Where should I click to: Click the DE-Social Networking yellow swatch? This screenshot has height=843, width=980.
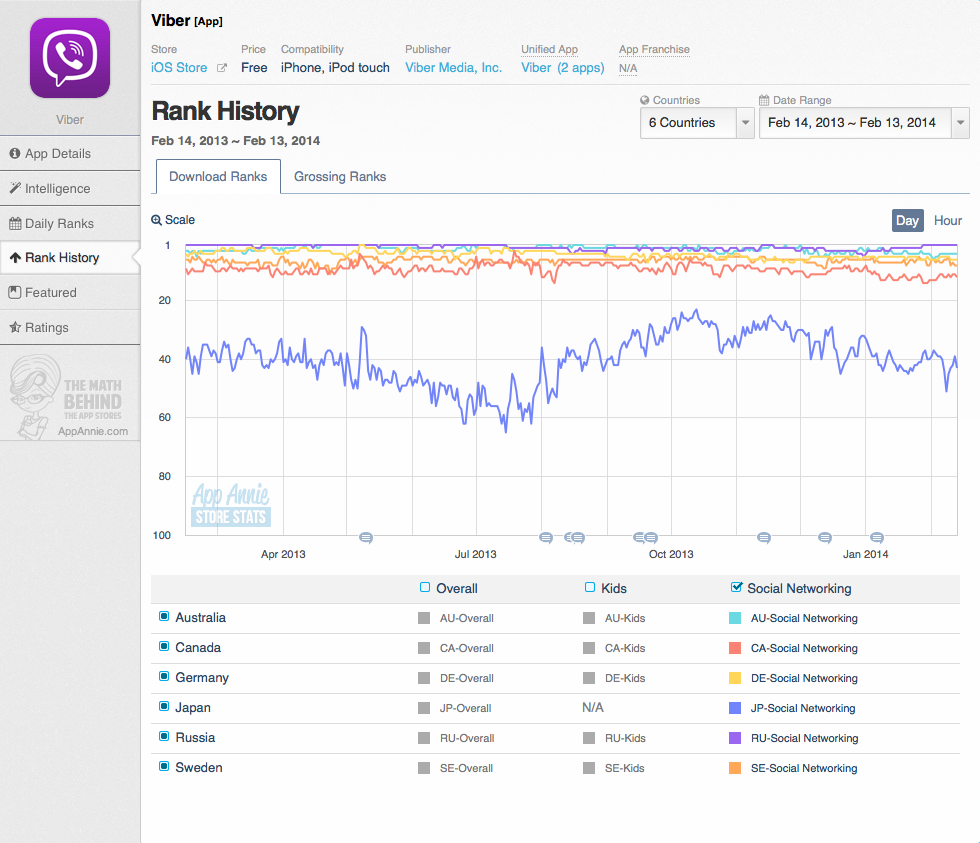pyautogui.click(x=735, y=678)
